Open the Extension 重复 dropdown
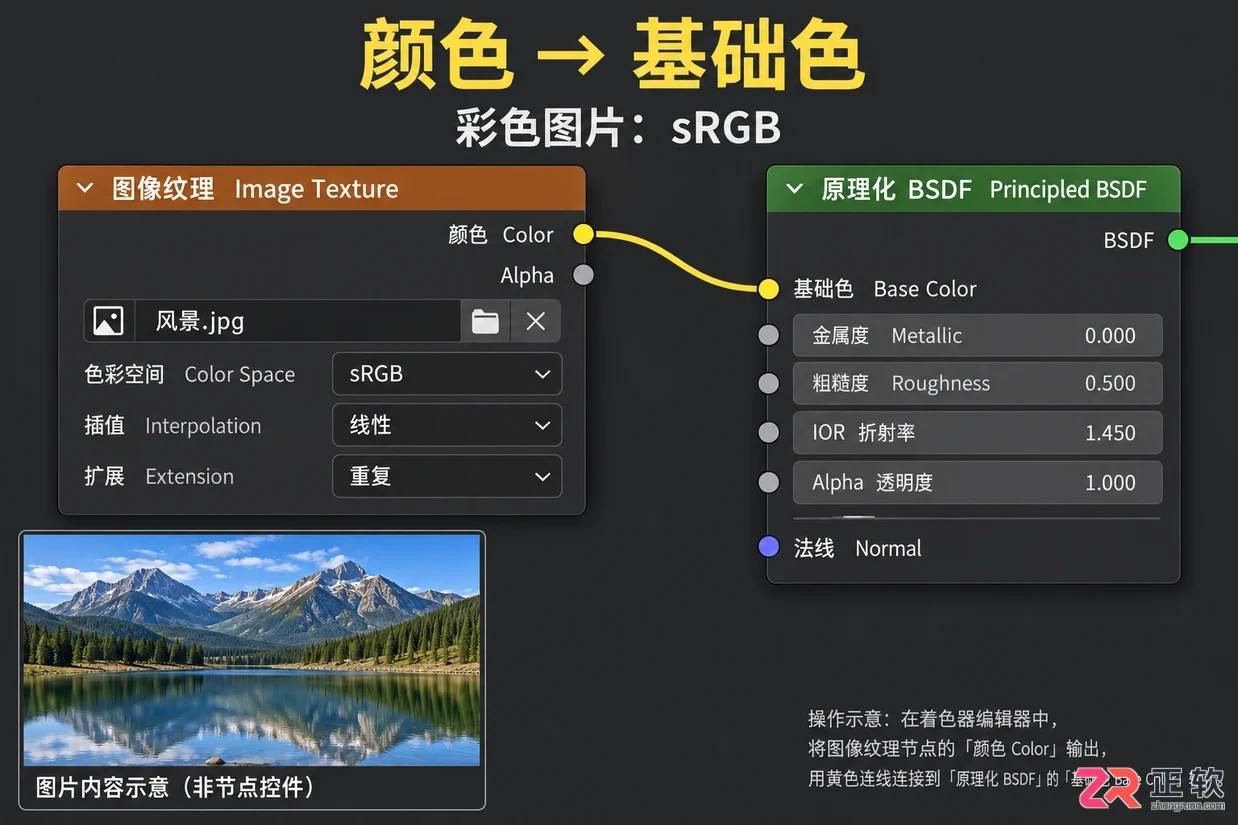The height and width of the screenshot is (825, 1238). click(x=447, y=476)
